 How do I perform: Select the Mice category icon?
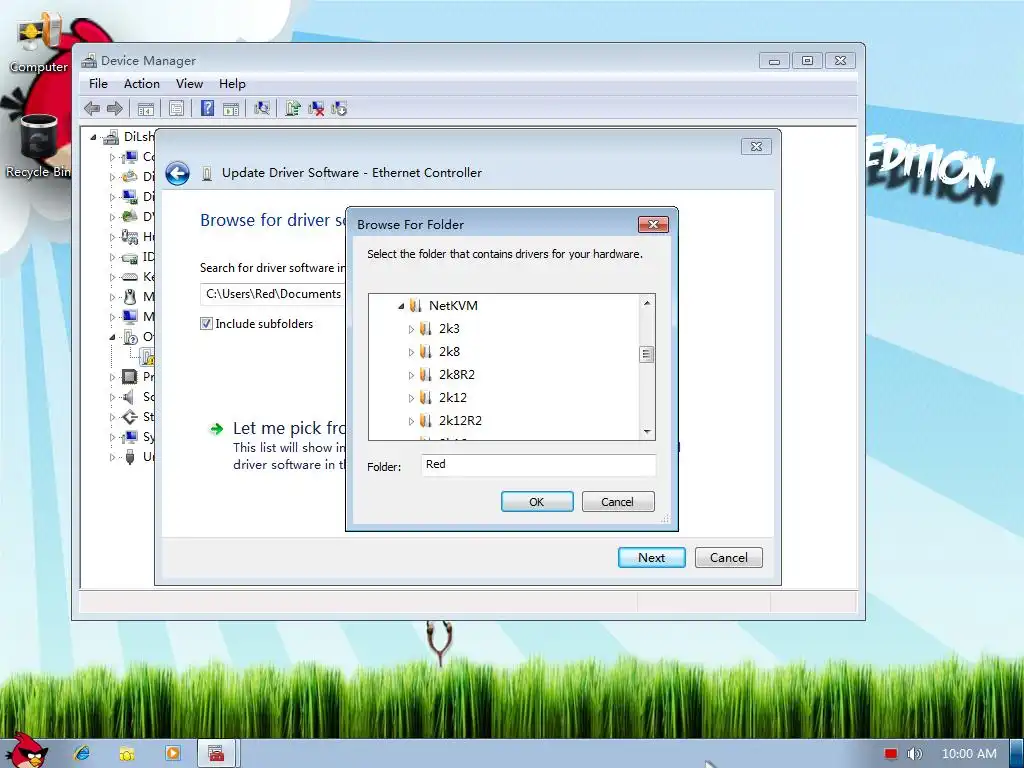coord(130,296)
